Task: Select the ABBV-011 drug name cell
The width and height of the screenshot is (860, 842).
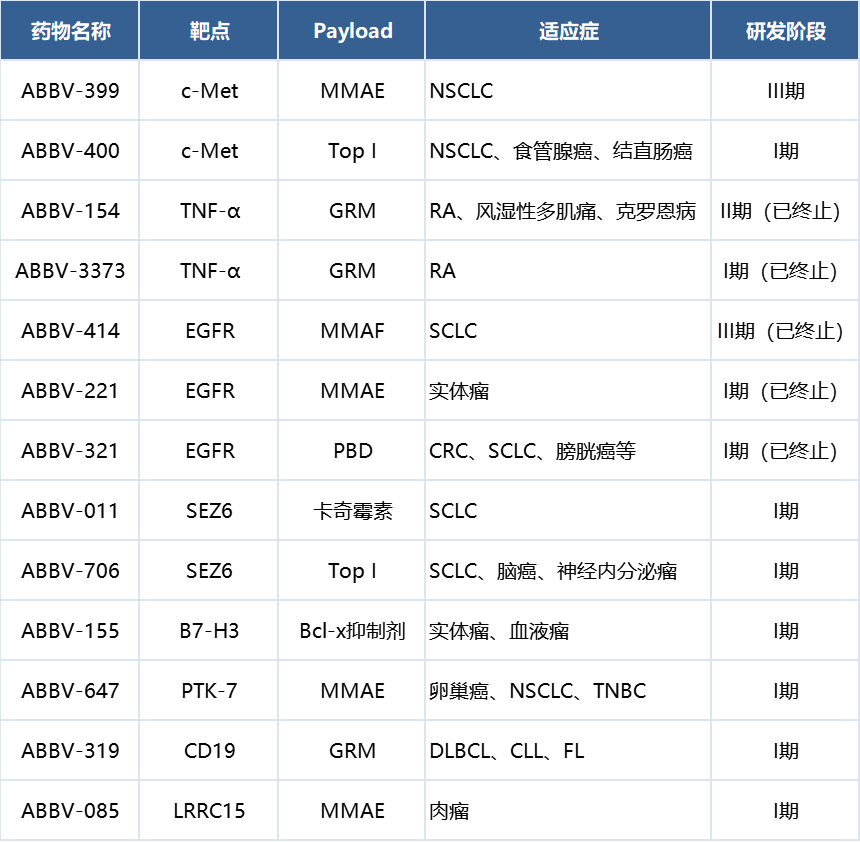Action: (x=70, y=511)
